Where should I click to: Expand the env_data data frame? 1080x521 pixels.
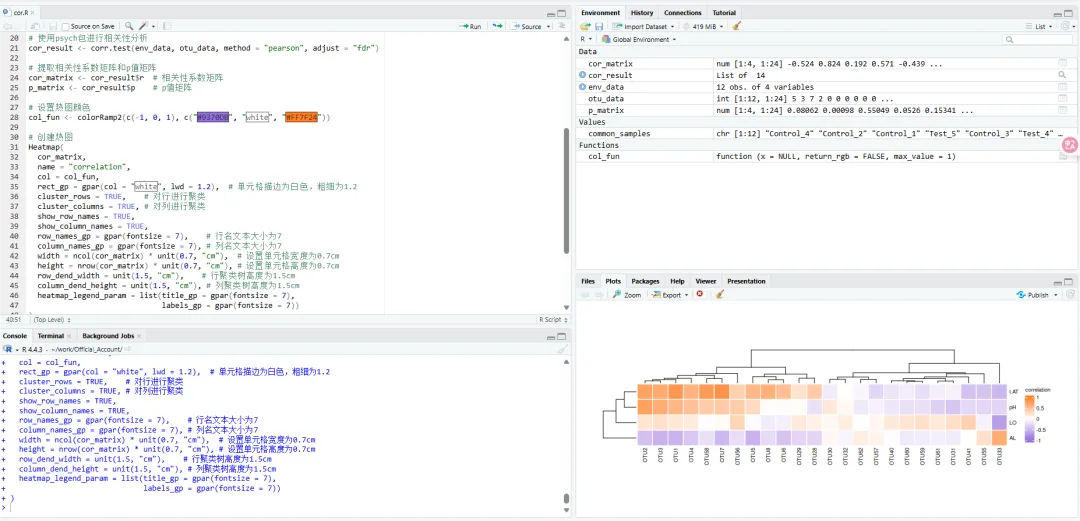(583, 87)
